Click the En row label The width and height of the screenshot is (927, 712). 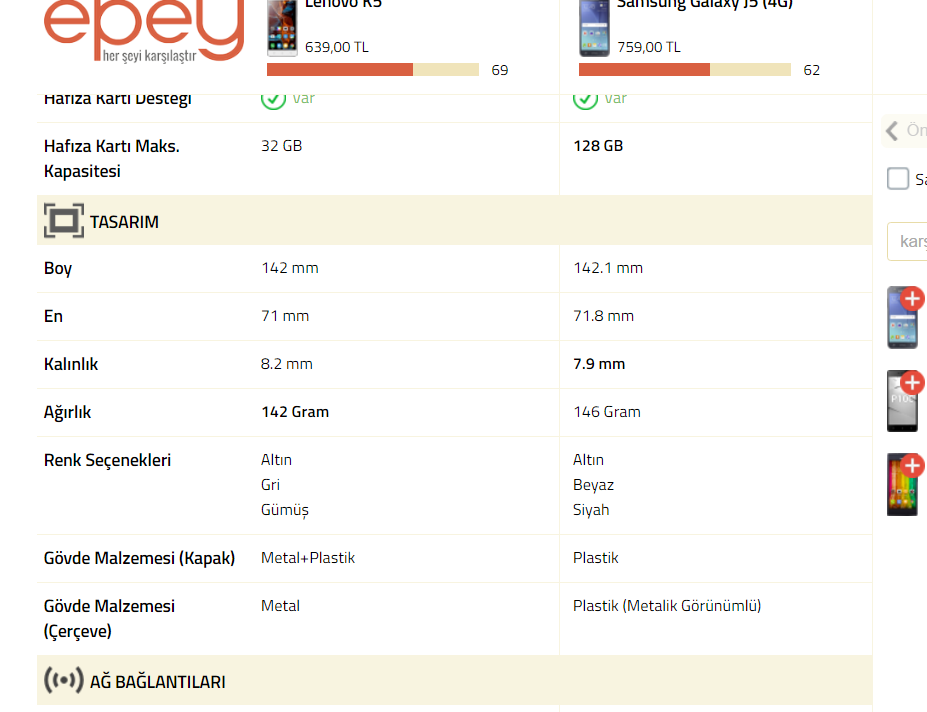(x=53, y=316)
